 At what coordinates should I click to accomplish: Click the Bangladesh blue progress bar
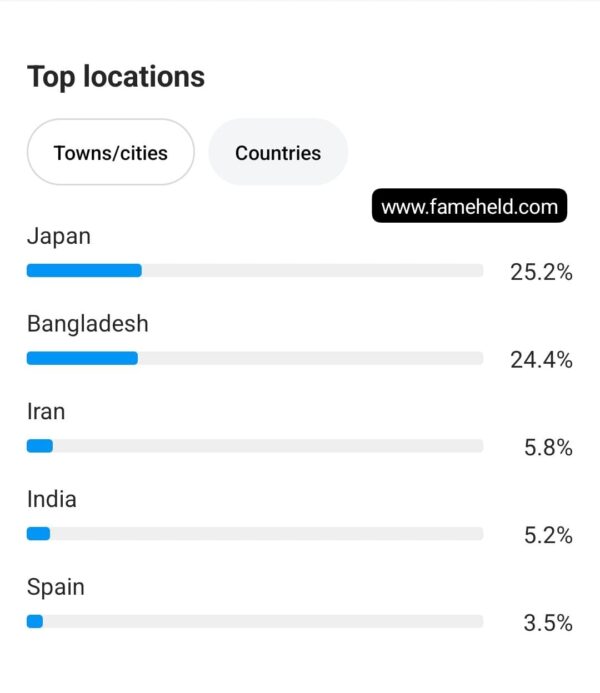tap(82, 358)
